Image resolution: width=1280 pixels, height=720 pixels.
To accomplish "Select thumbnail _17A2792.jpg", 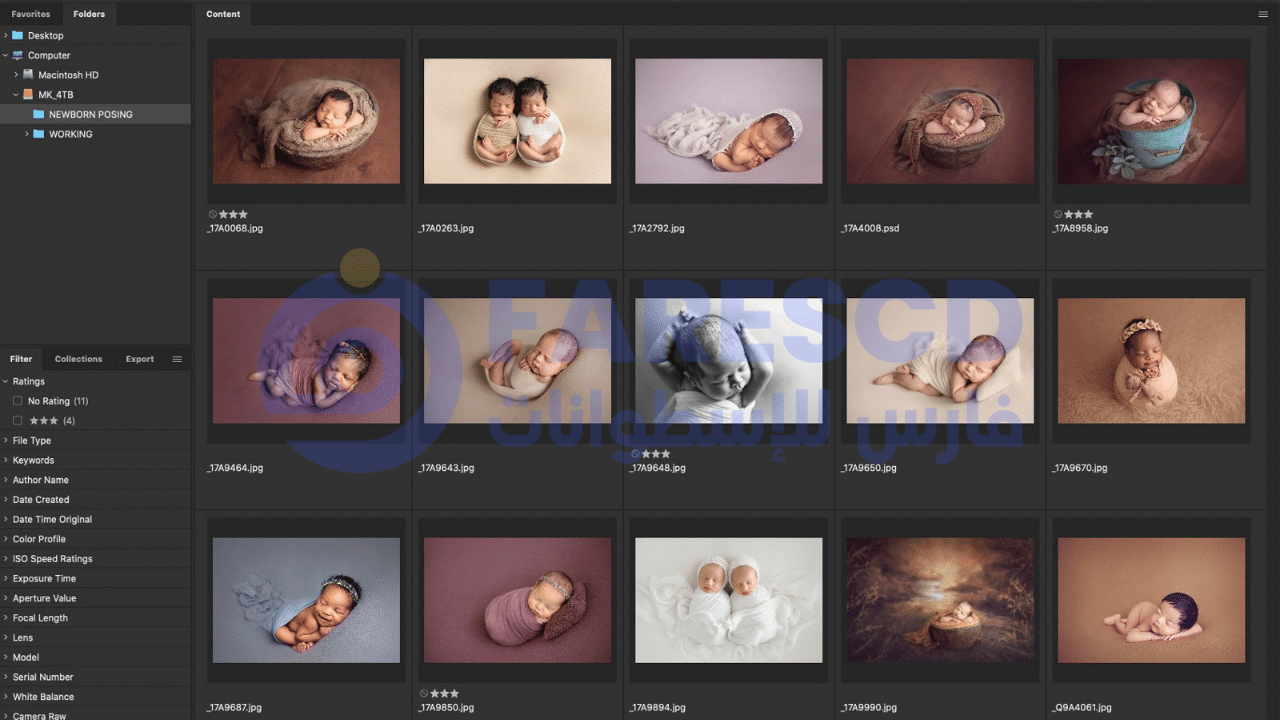I will 729,121.
